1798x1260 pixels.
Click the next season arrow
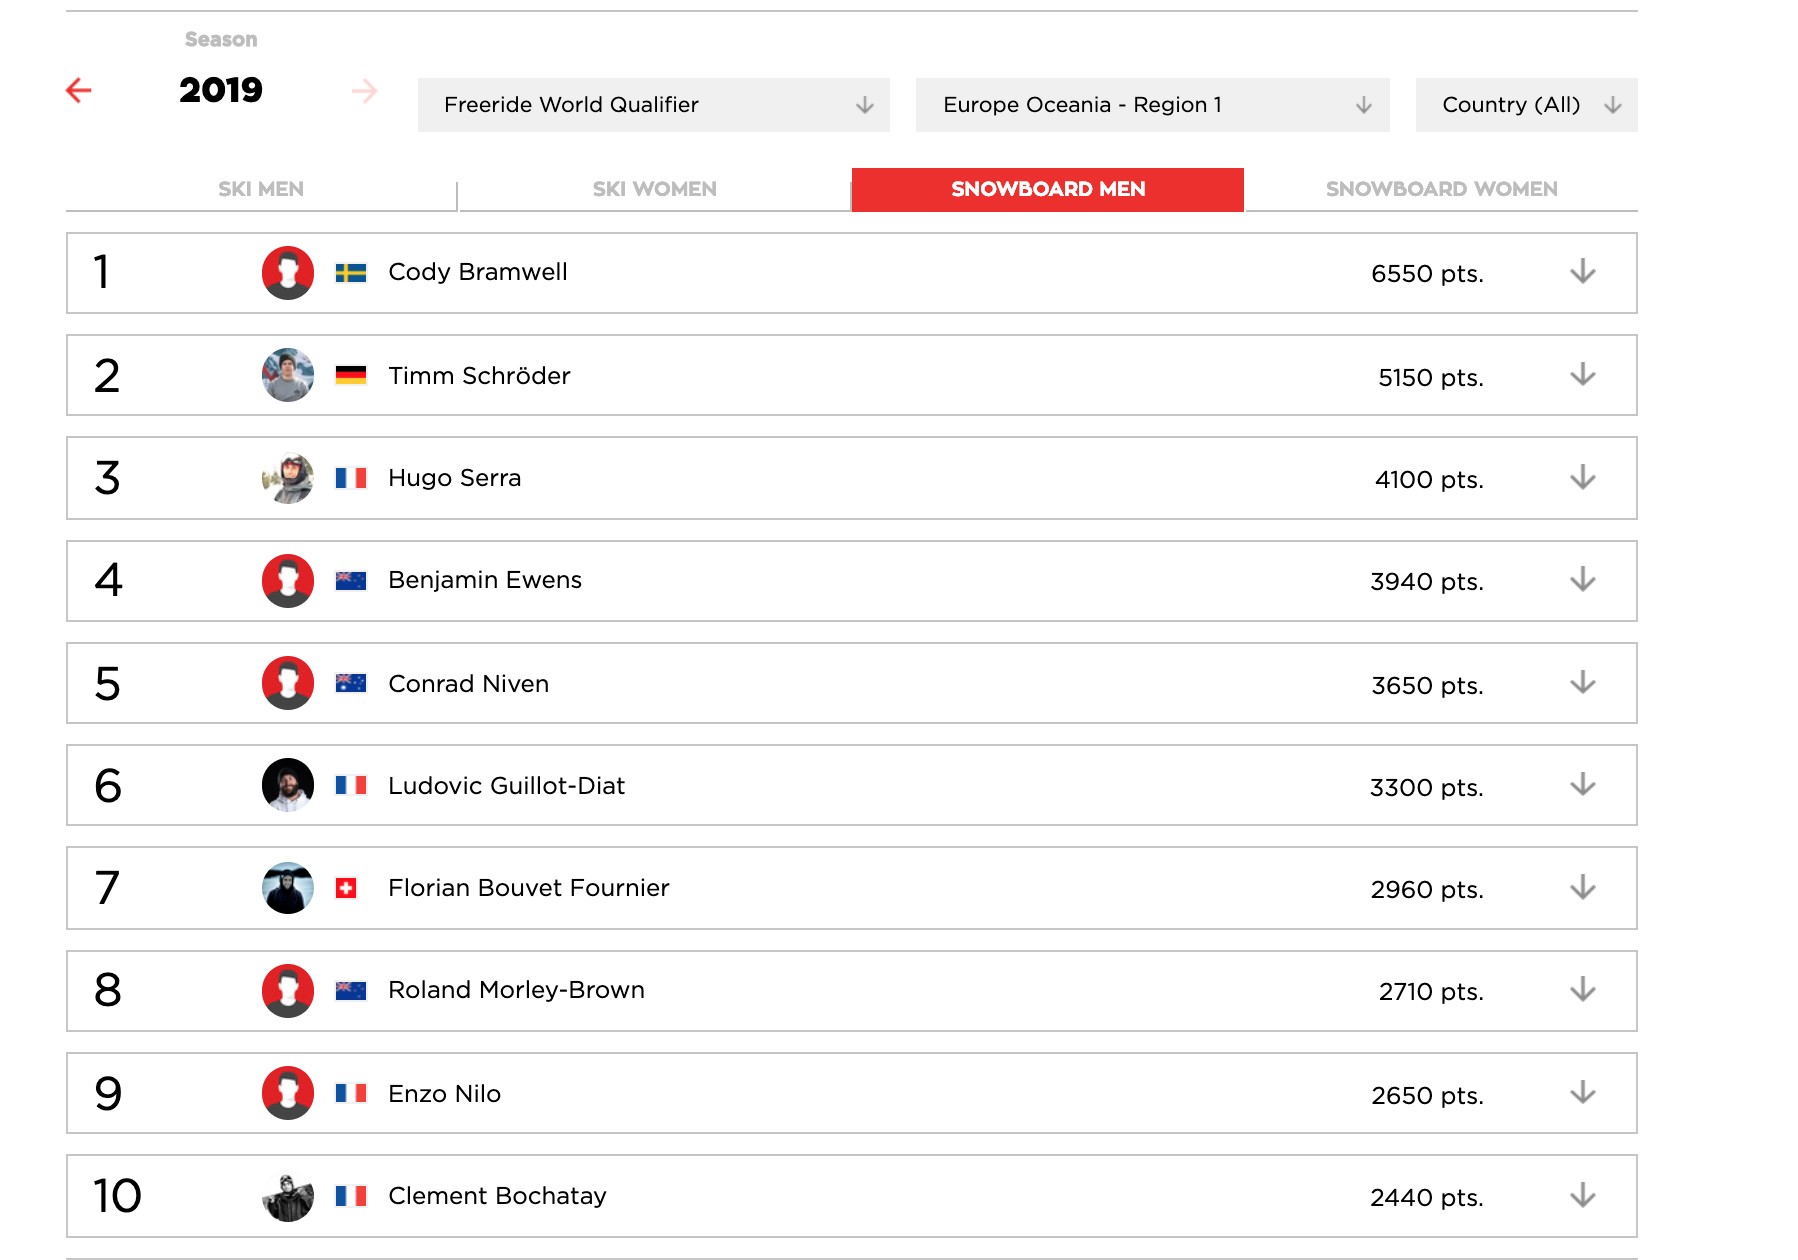[365, 92]
